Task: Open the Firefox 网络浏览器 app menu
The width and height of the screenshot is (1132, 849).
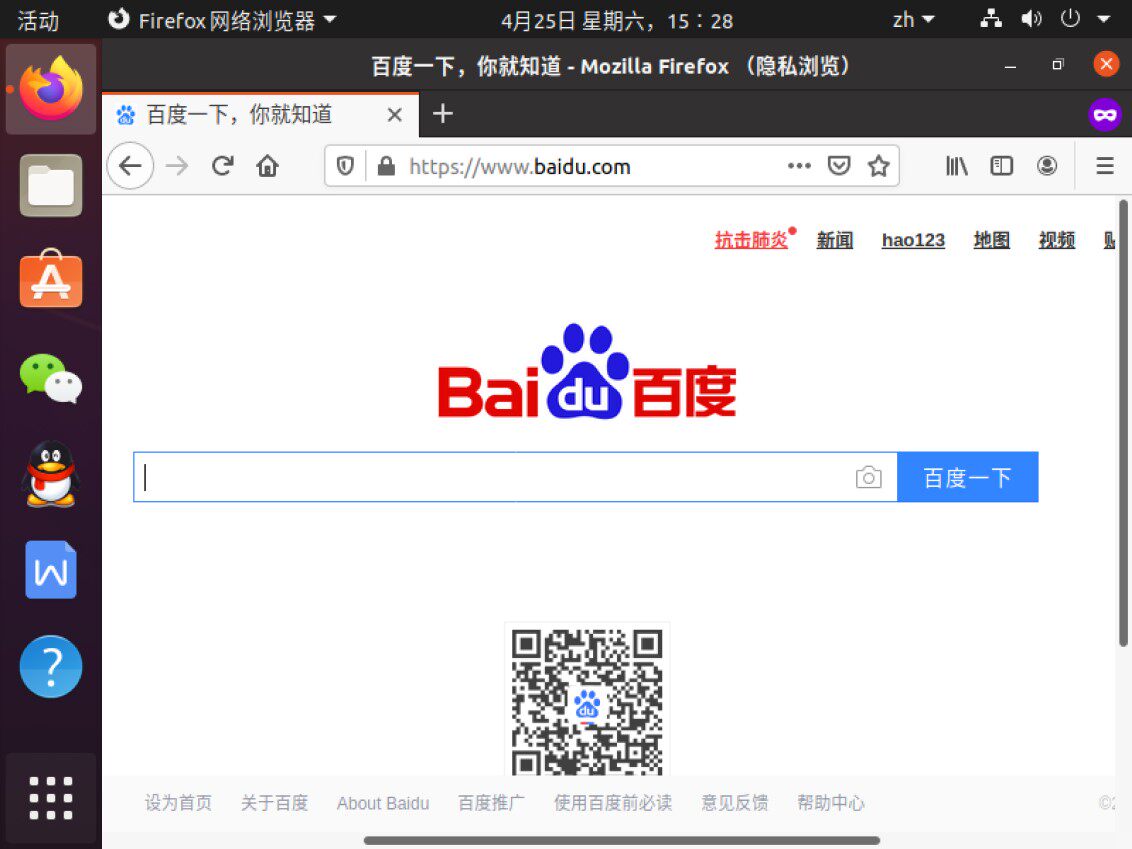Action: (x=222, y=20)
